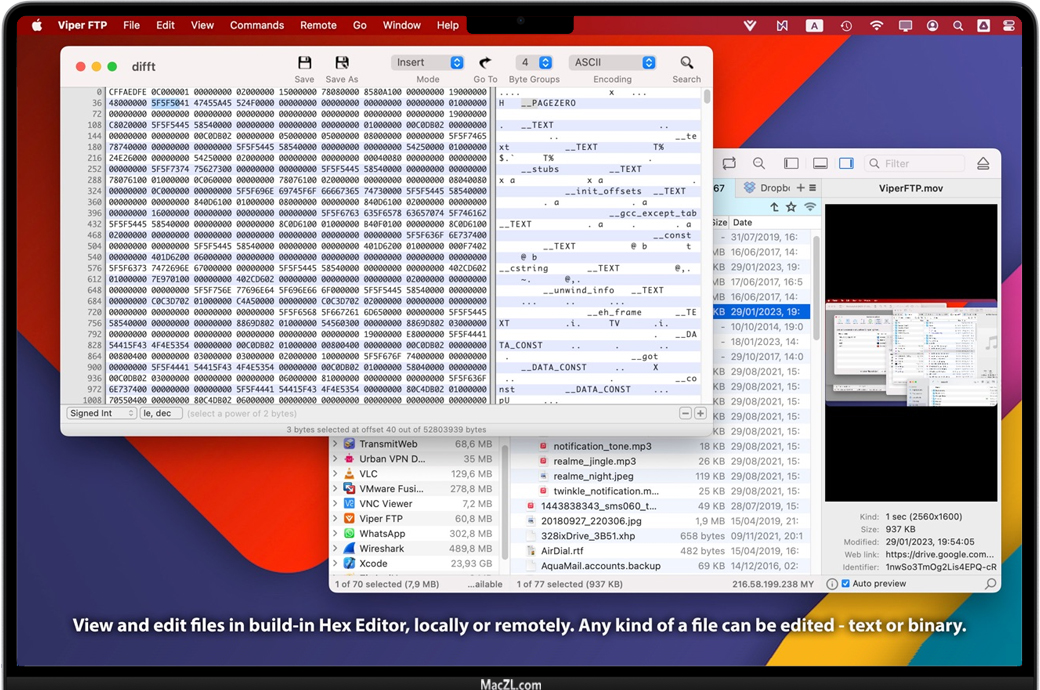This screenshot has width=1040, height=690.
Task: Click the eject icon in file browser
Action: point(982,163)
